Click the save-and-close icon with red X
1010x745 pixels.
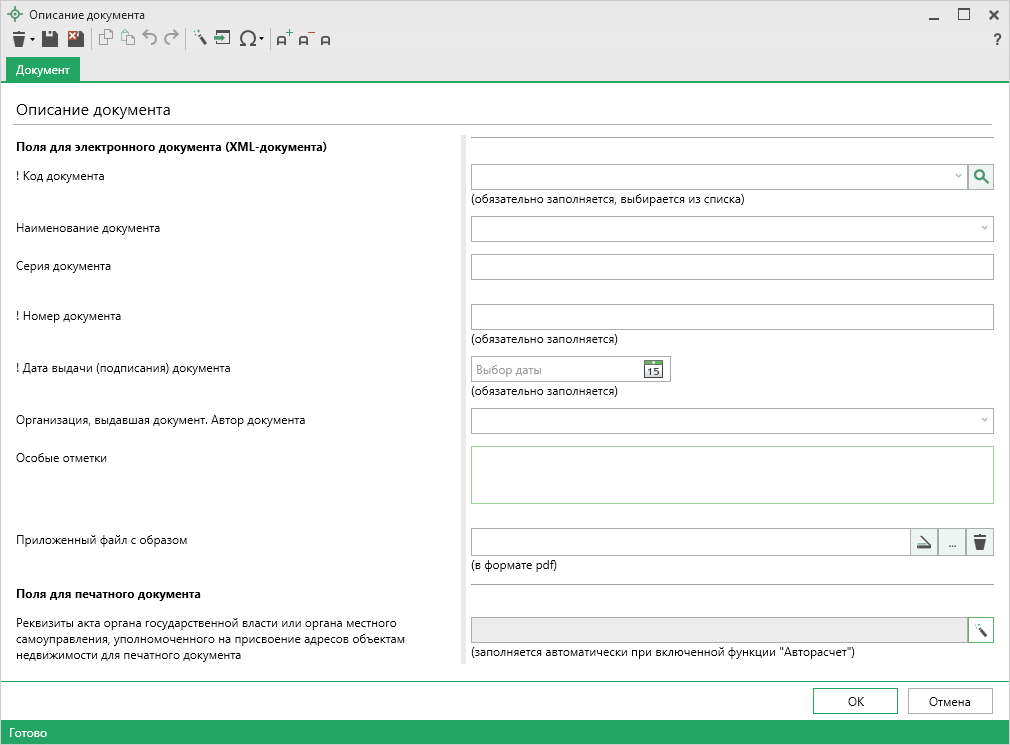pos(75,39)
